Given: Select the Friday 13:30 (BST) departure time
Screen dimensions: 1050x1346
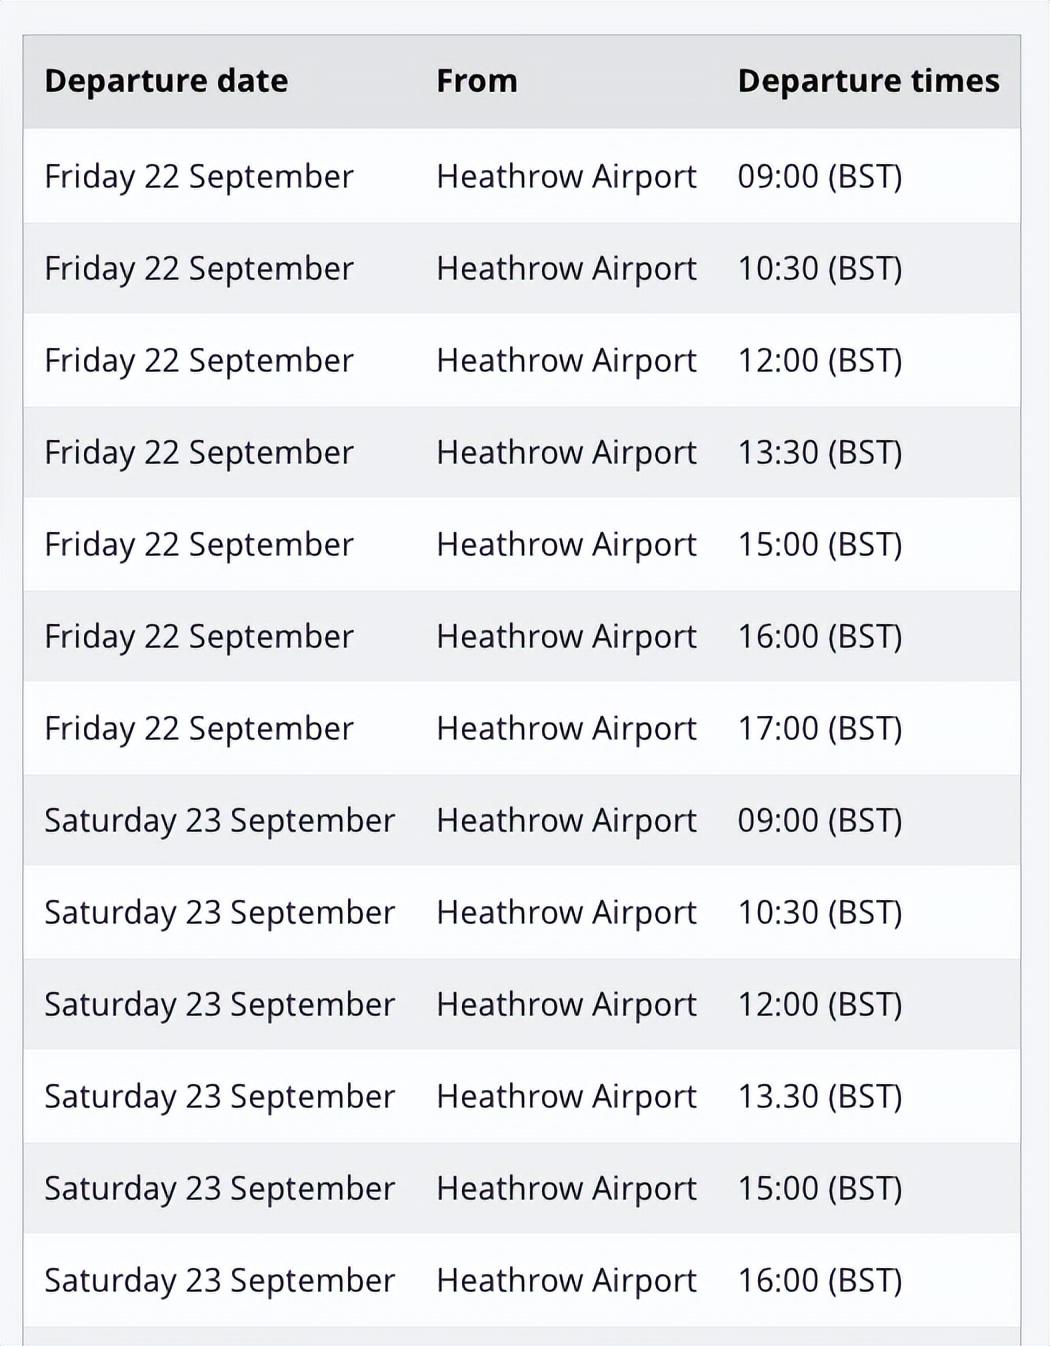Looking at the screenshot, I should point(820,453).
